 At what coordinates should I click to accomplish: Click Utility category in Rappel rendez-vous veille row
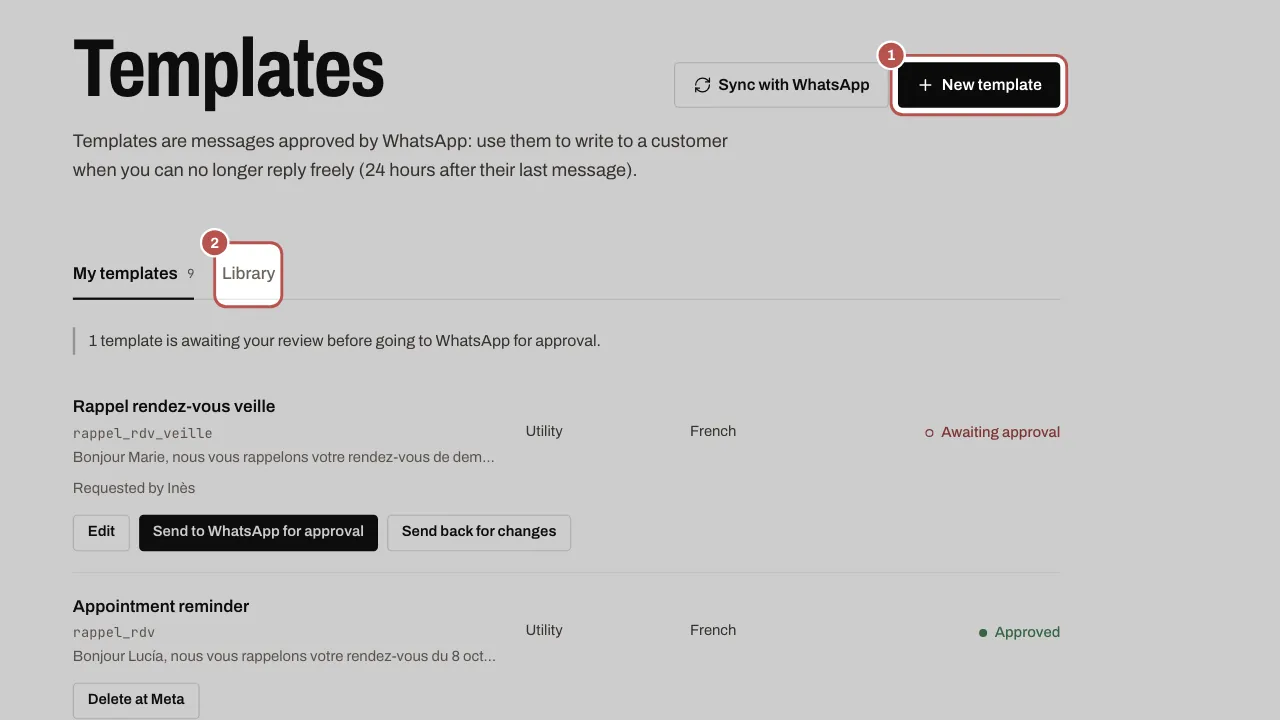pyautogui.click(x=544, y=431)
